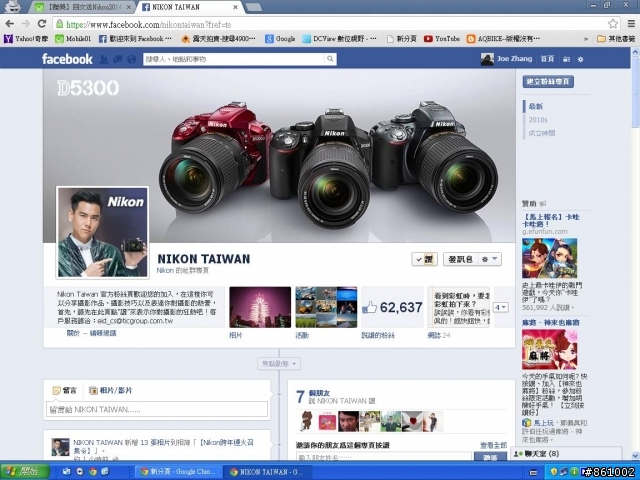Click the Facebook friend requests icon
The image size is (640, 480).
[x=104, y=60]
